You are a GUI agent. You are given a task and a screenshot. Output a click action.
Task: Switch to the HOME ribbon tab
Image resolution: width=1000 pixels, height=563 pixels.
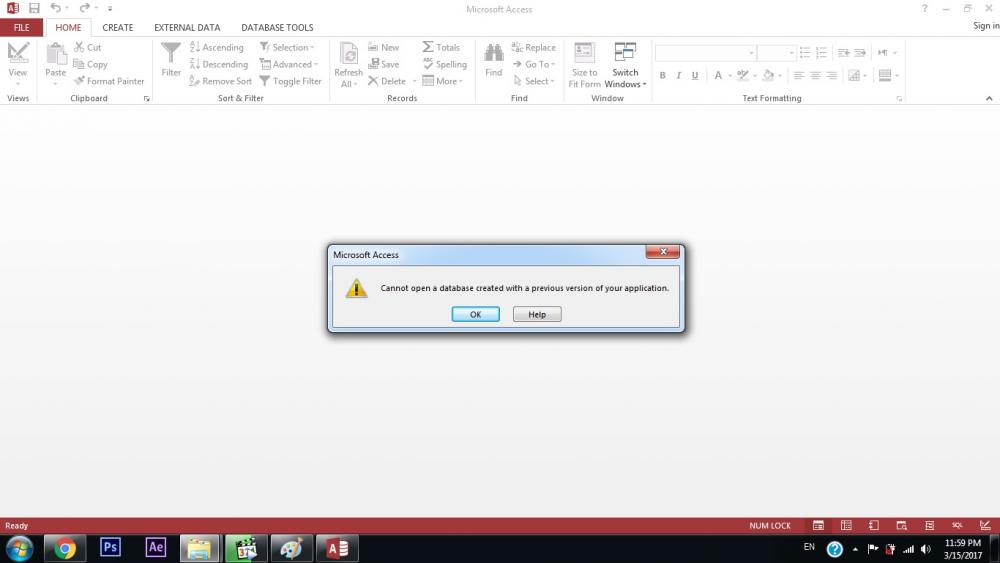68,27
